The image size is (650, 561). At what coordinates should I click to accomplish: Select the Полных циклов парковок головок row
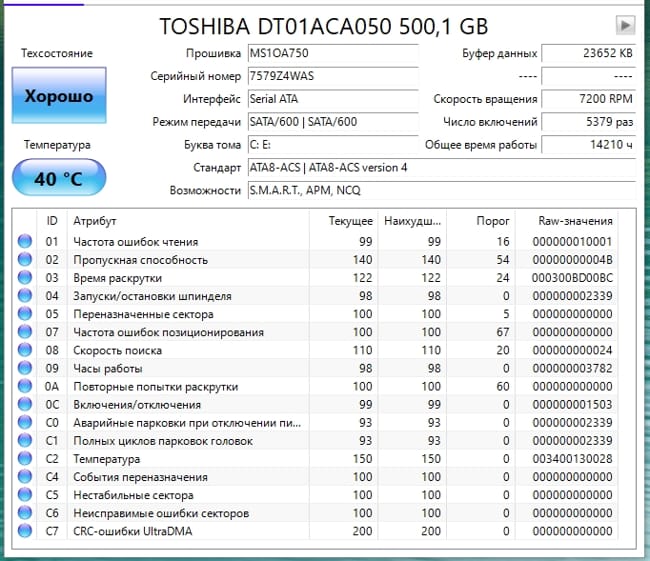tap(315, 440)
